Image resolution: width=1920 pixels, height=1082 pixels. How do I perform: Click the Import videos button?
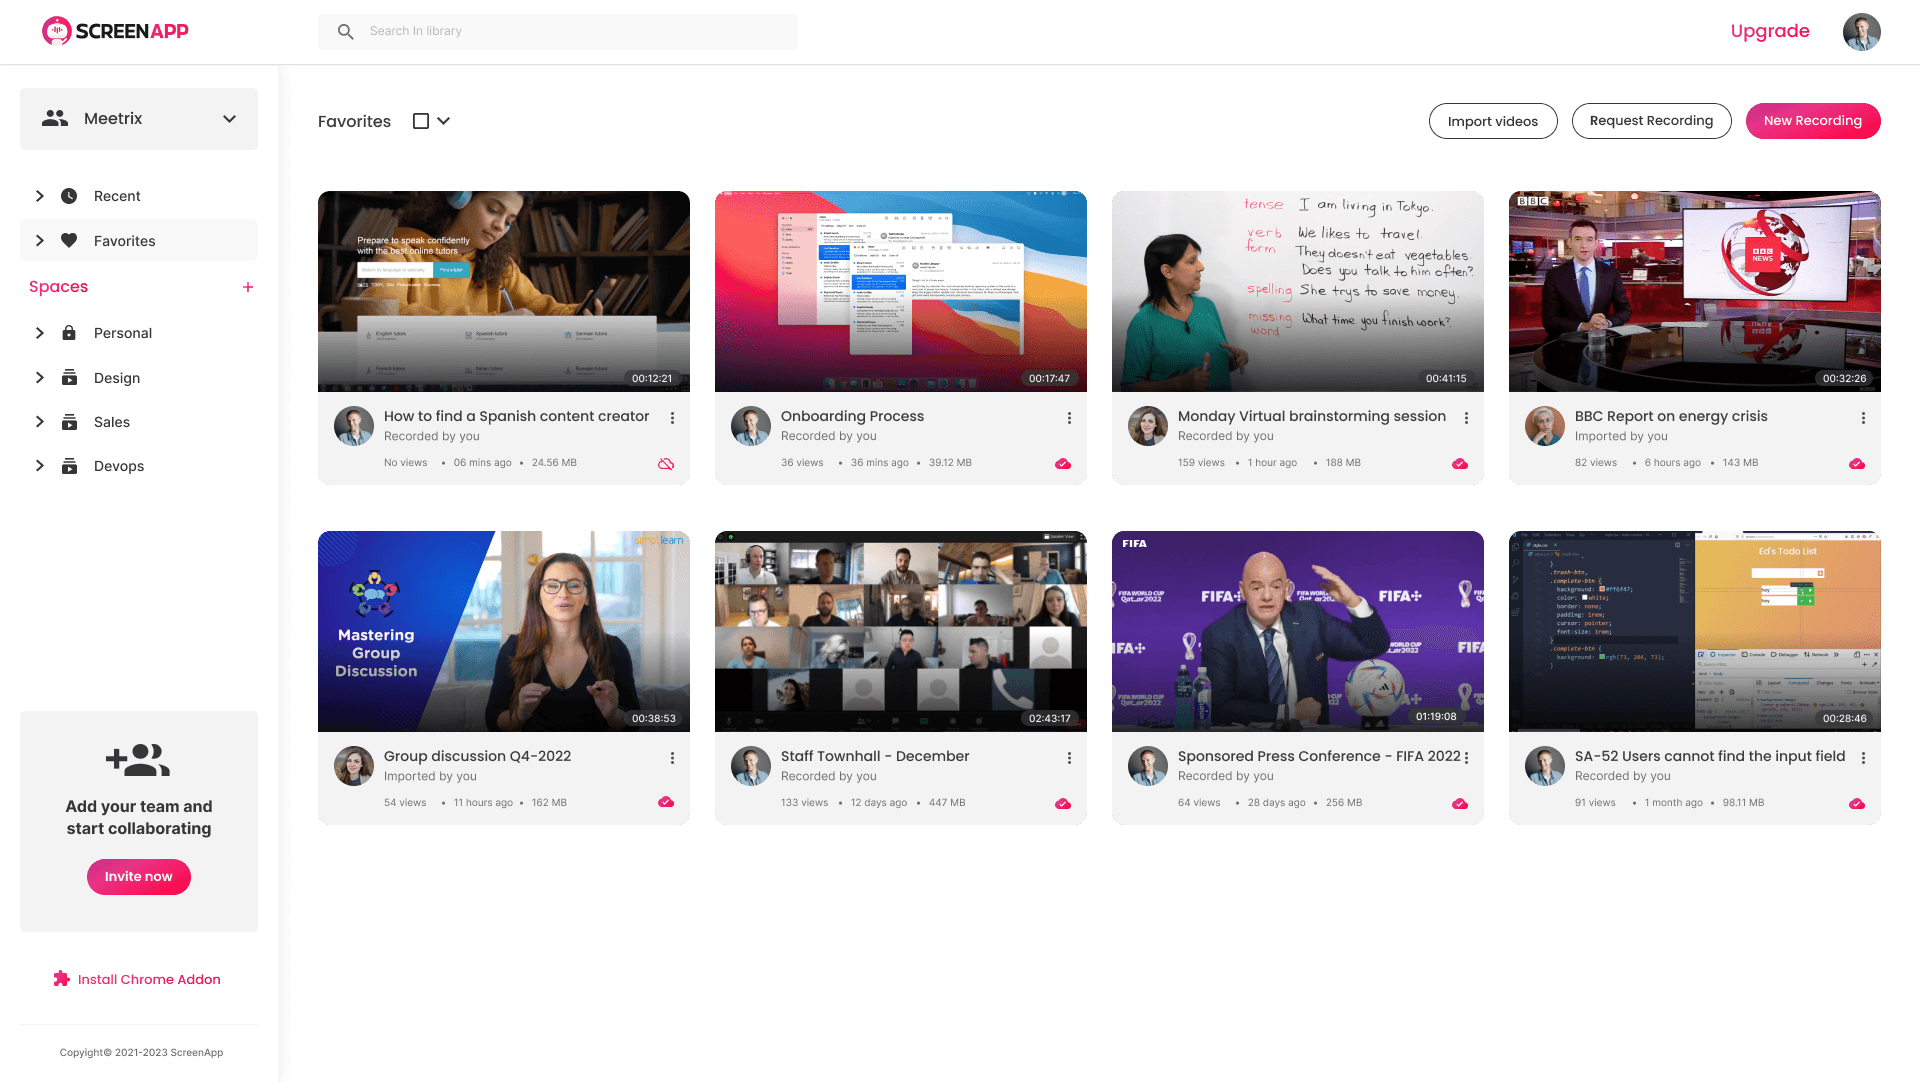(1493, 121)
